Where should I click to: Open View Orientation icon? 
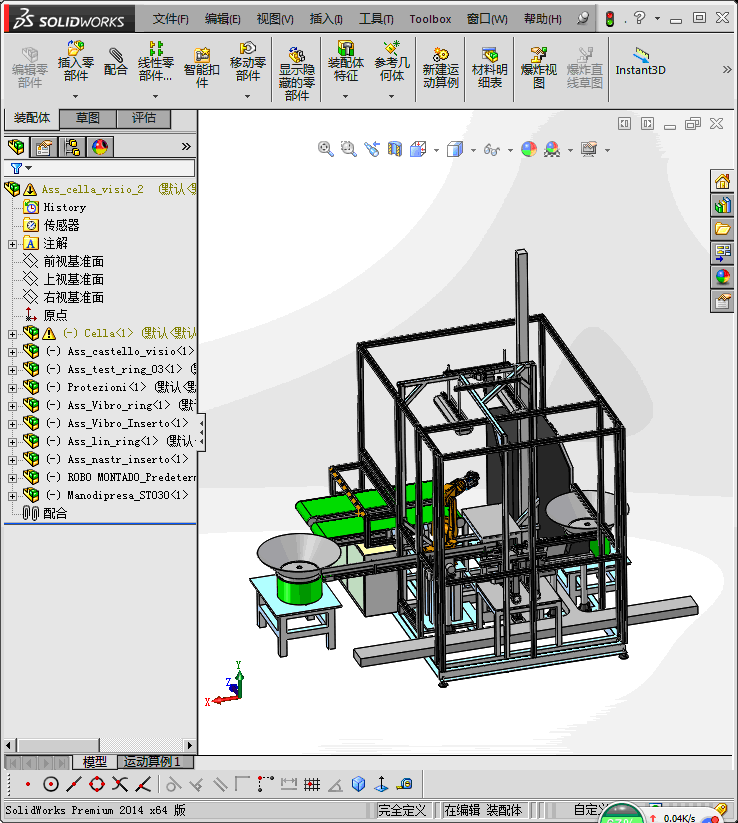418,149
